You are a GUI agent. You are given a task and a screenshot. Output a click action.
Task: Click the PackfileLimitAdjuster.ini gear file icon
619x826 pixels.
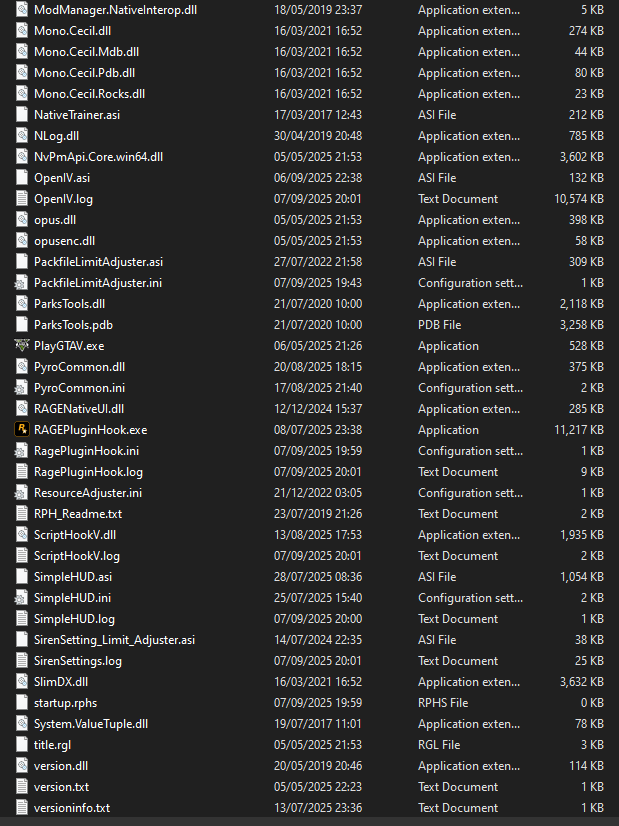pyautogui.click(x=22, y=283)
